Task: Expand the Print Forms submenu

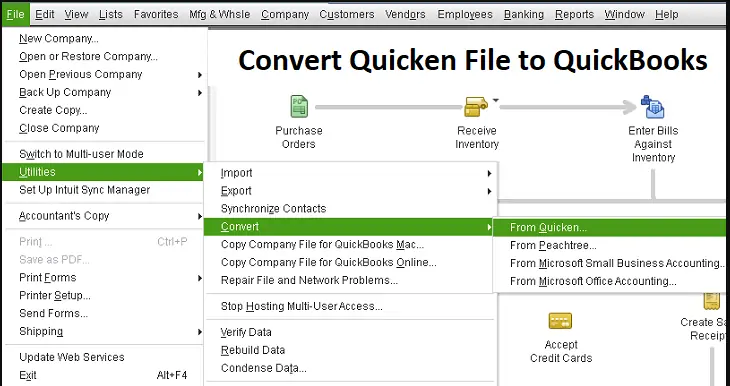Action: click(103, 278)
